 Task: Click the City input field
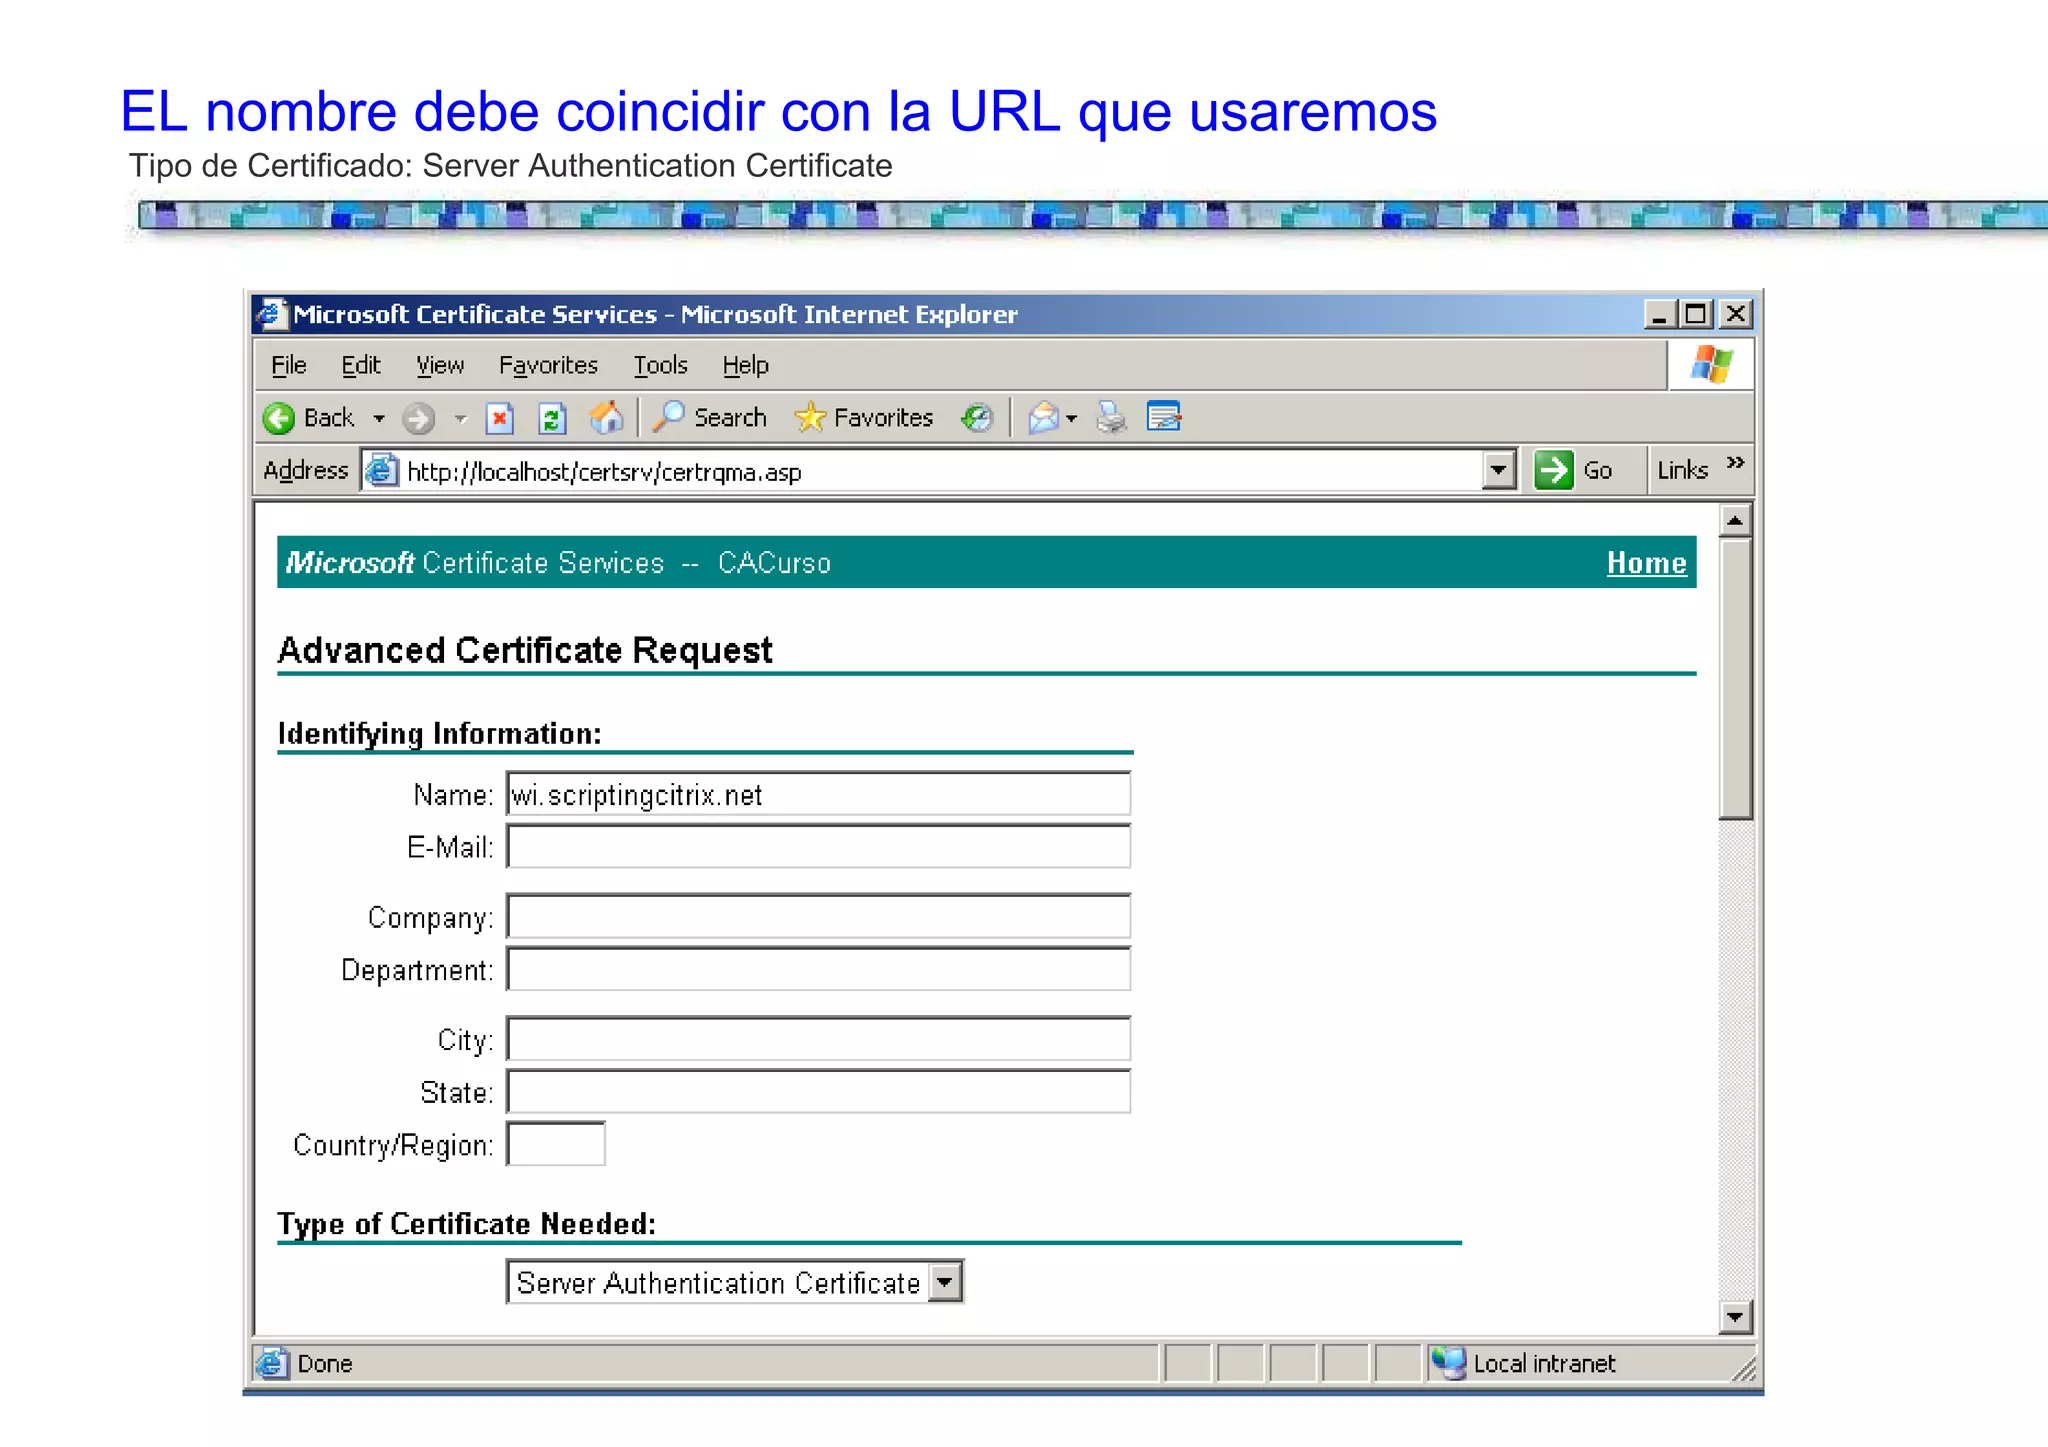coord(818,1040)
